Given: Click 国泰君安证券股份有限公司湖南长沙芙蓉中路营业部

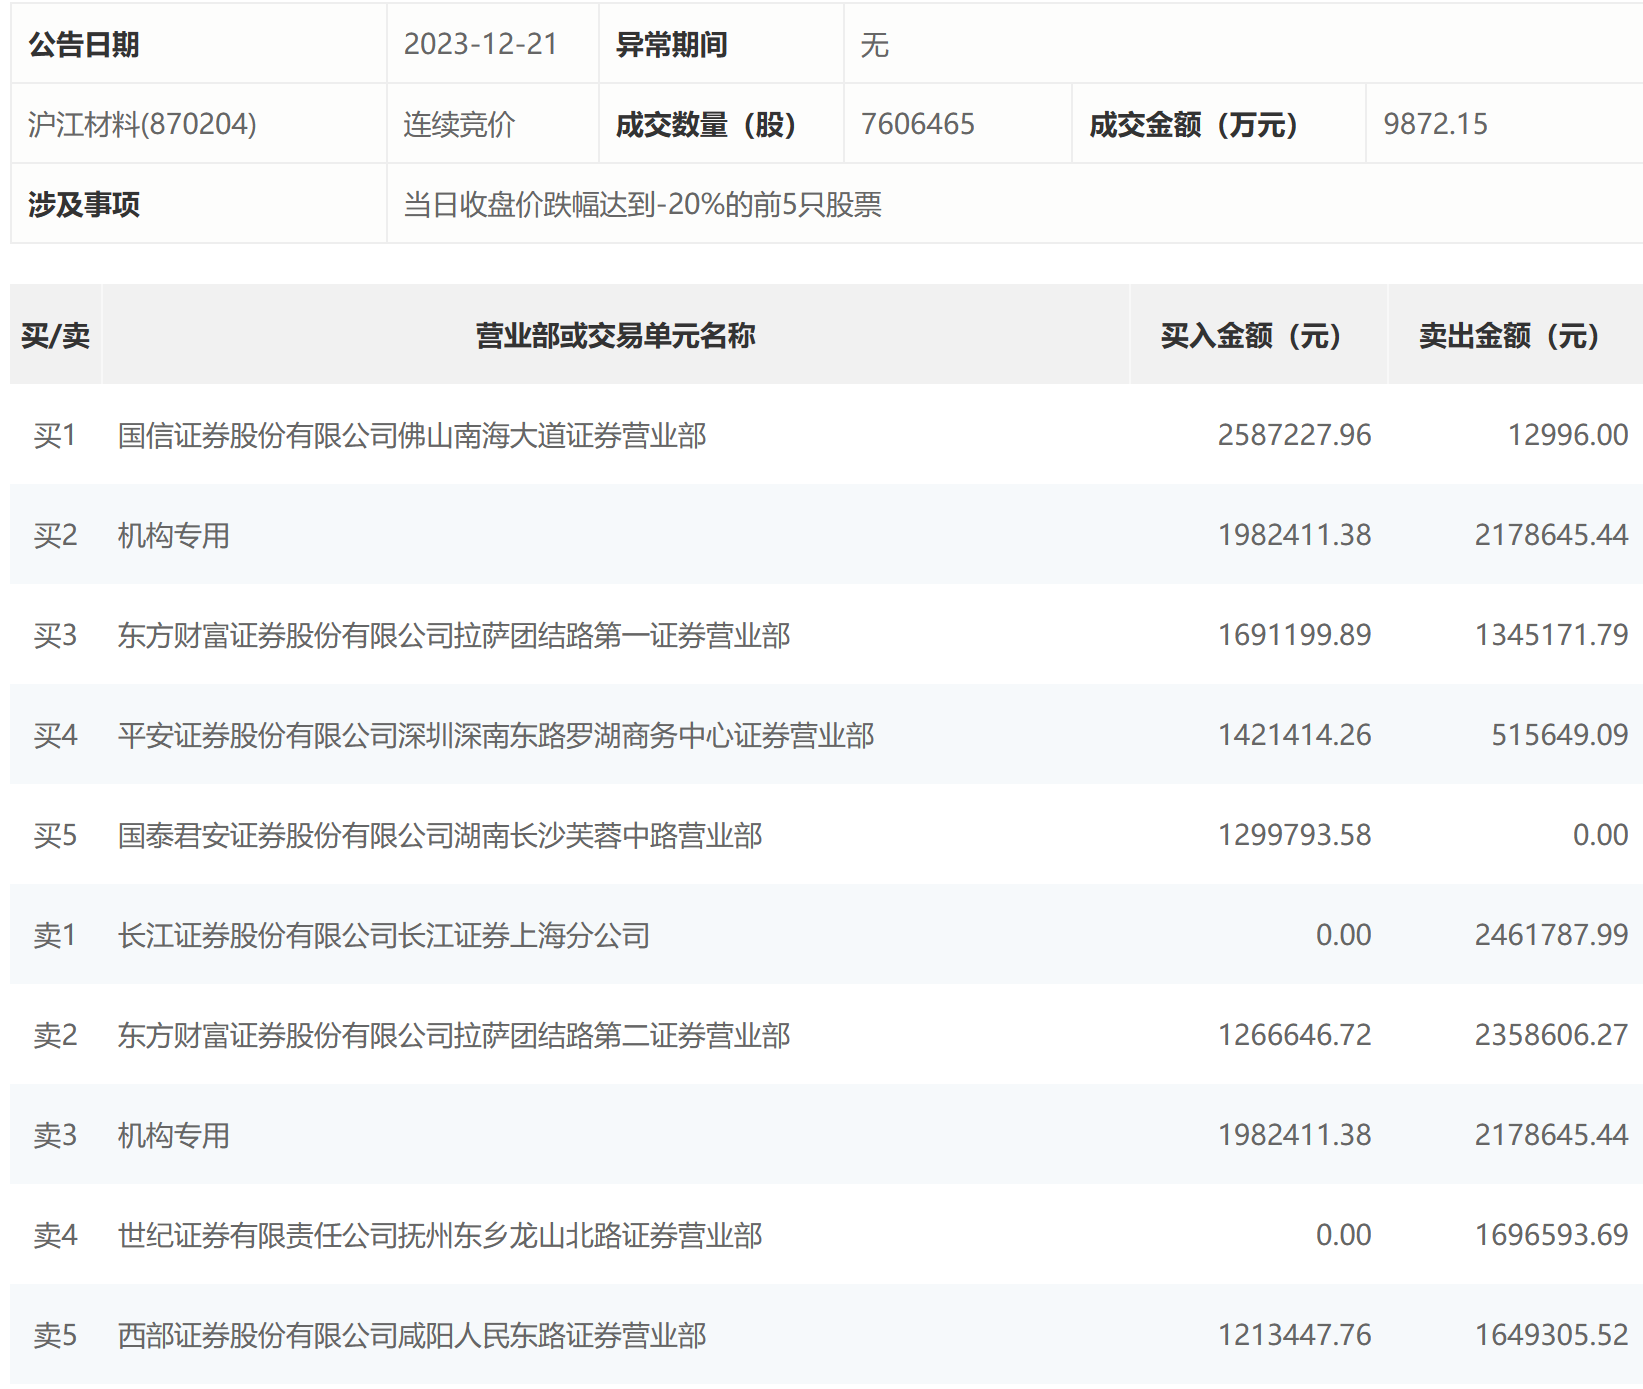Looking at the screenshot, I should 440,835.
